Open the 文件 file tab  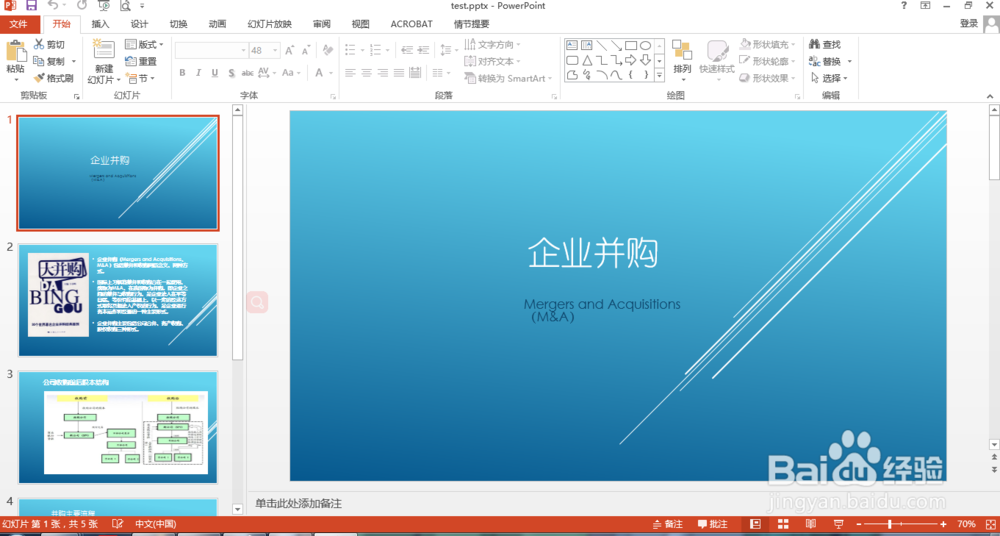tap(18, 24)
